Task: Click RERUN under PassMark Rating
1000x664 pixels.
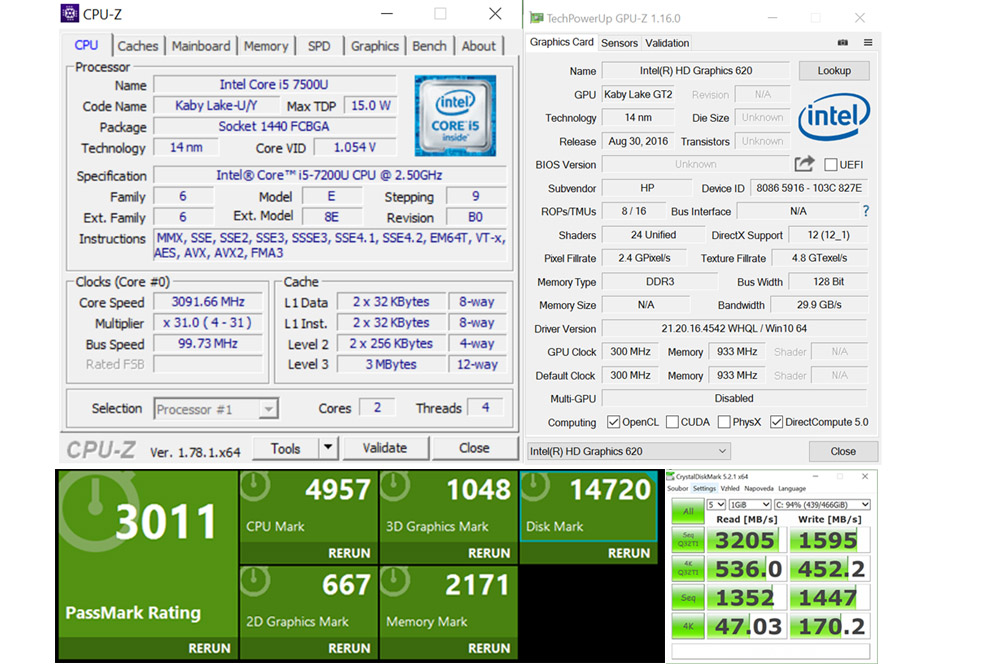Action: point(209,648)
